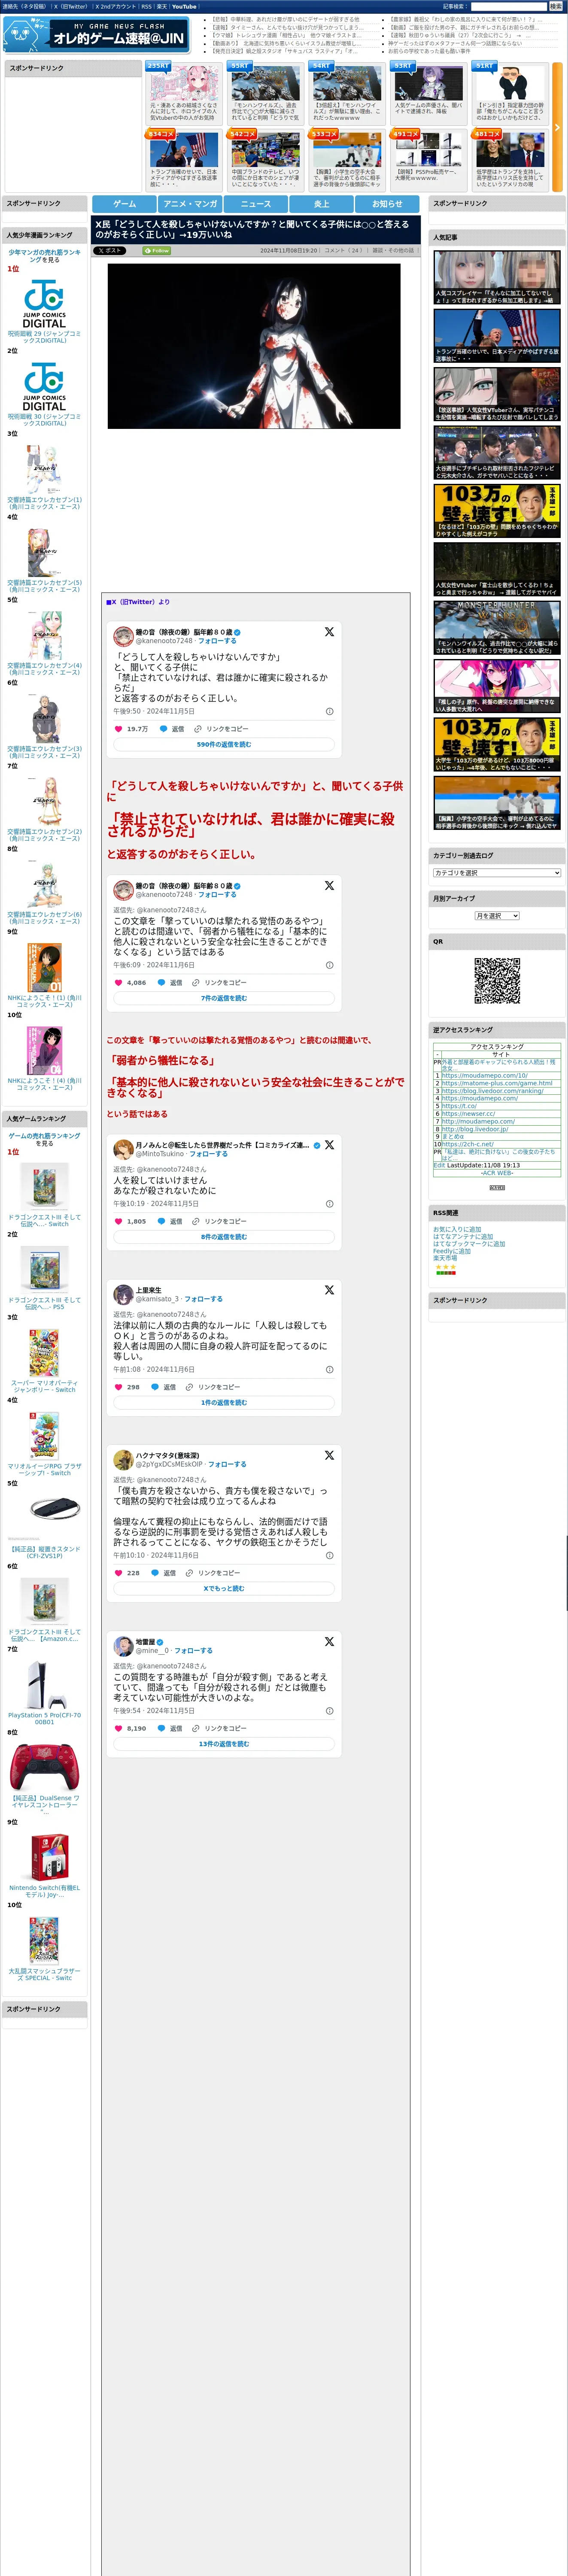Open the X 2ndアカウント top link
Screen dimensions: 568x2576
click(x=115, y=6)
